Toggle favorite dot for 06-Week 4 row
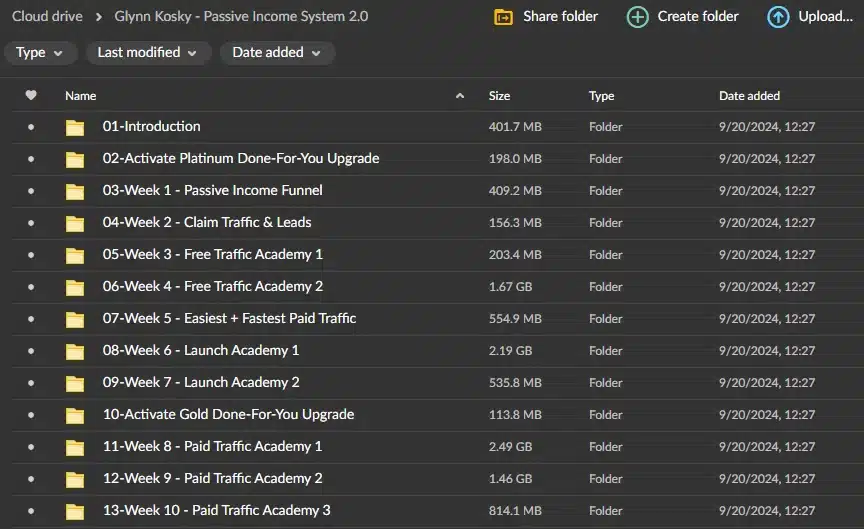 coord(31,287)
